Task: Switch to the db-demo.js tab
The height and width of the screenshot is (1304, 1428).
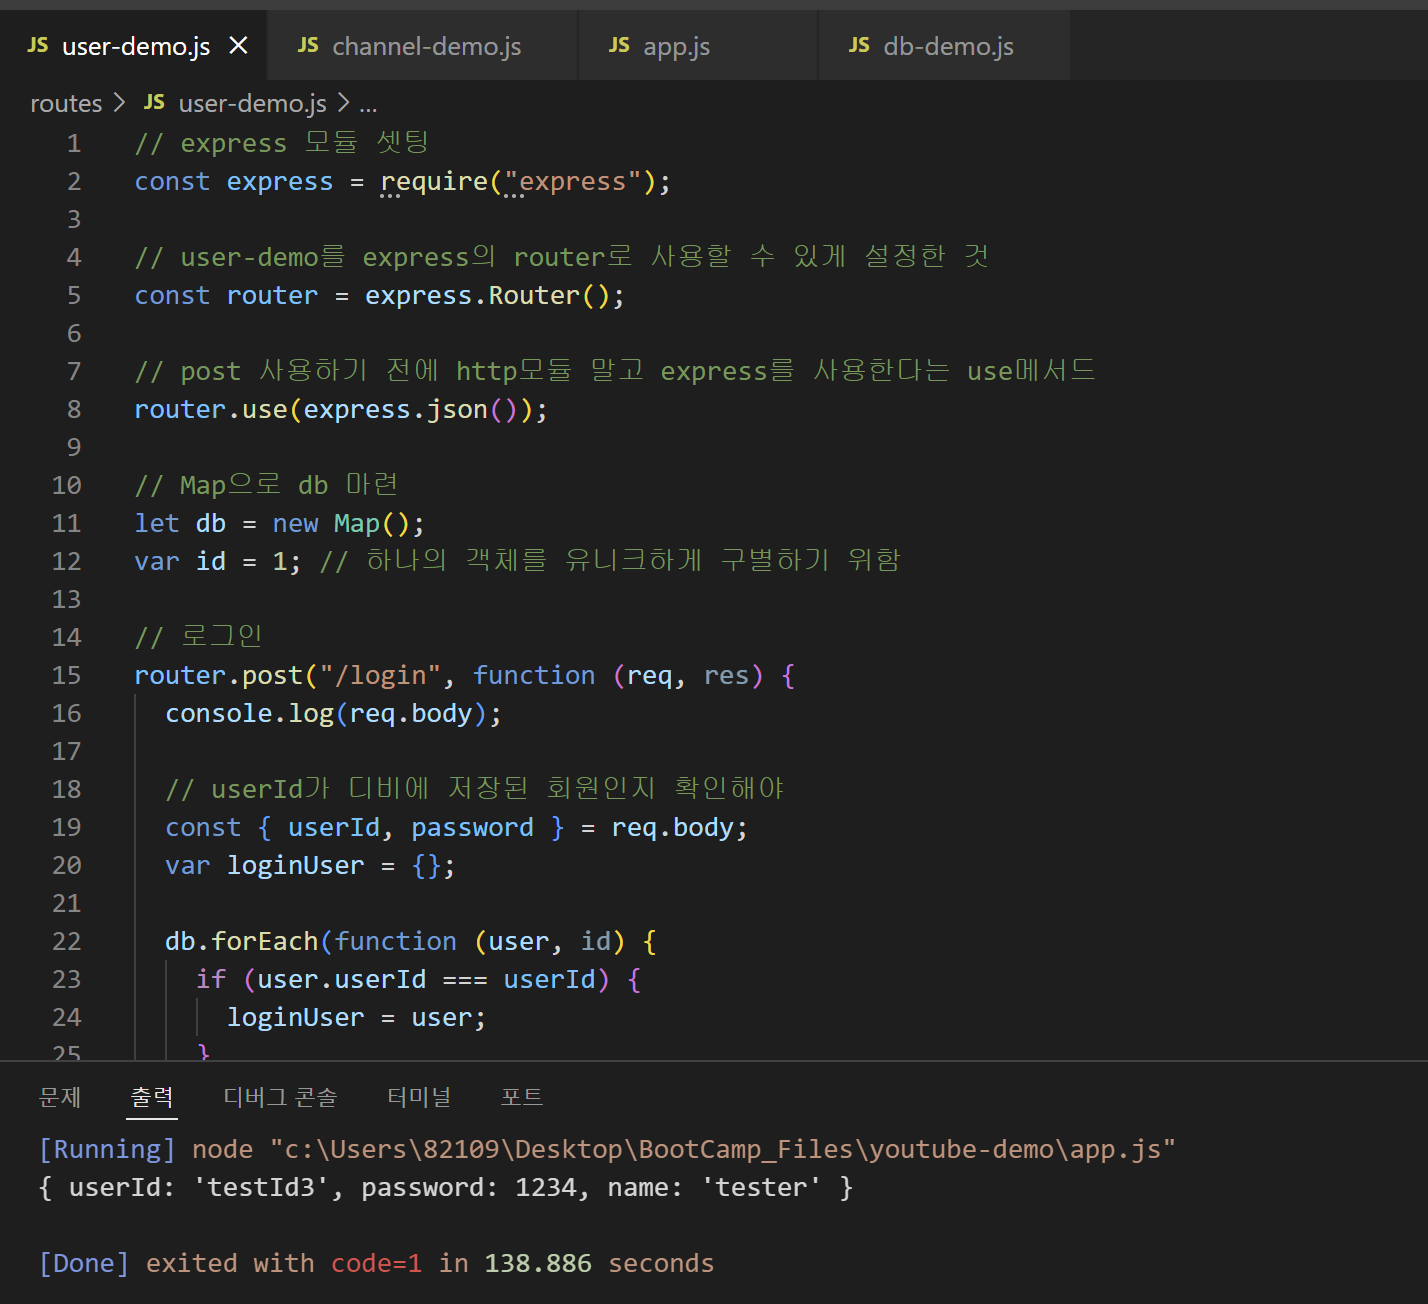Action: tap(944, 46)
